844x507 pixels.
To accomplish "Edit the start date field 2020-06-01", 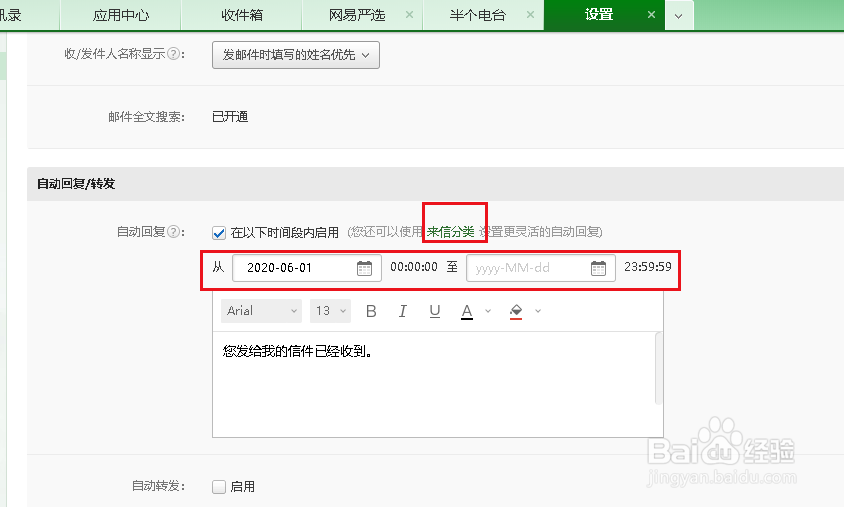I will click(x=307, y=268).
